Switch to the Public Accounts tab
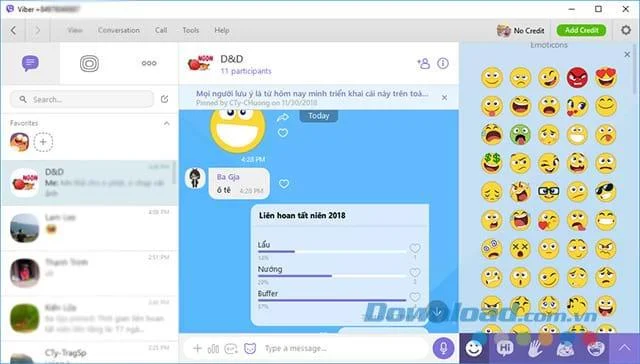 pyautogui.click(x=89, y=63)
